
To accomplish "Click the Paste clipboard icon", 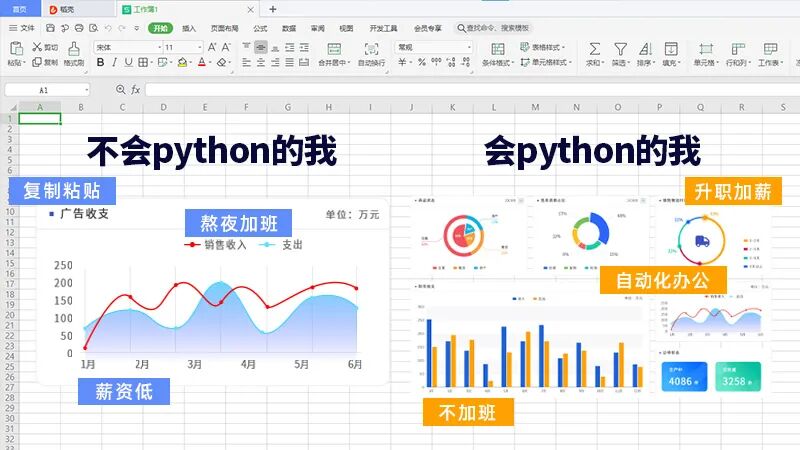I will click(x=16, y=48).
